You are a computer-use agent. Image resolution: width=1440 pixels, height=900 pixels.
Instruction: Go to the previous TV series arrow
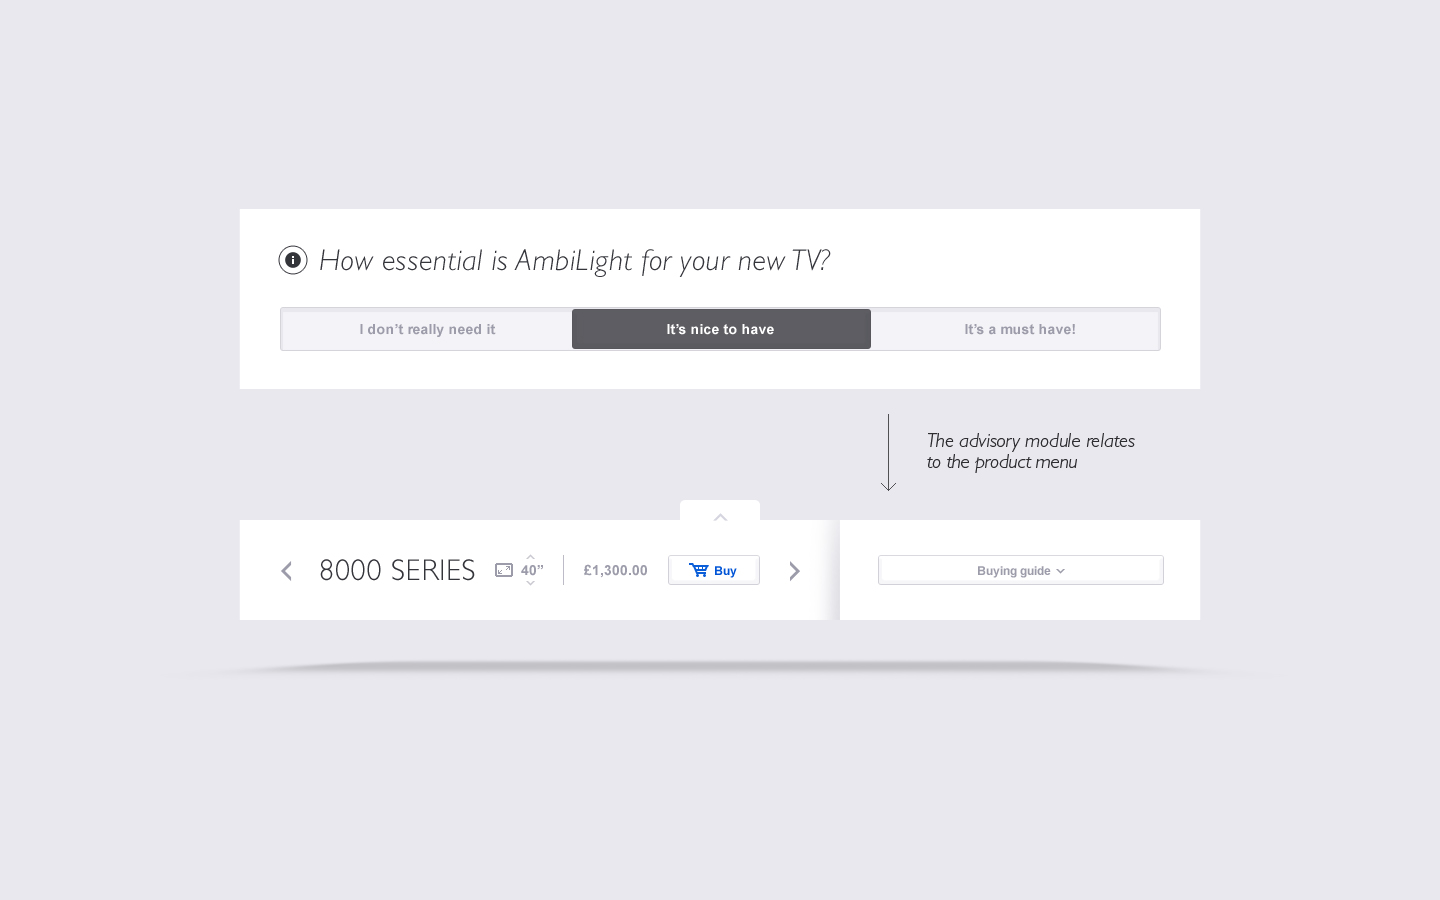(287, 571)
